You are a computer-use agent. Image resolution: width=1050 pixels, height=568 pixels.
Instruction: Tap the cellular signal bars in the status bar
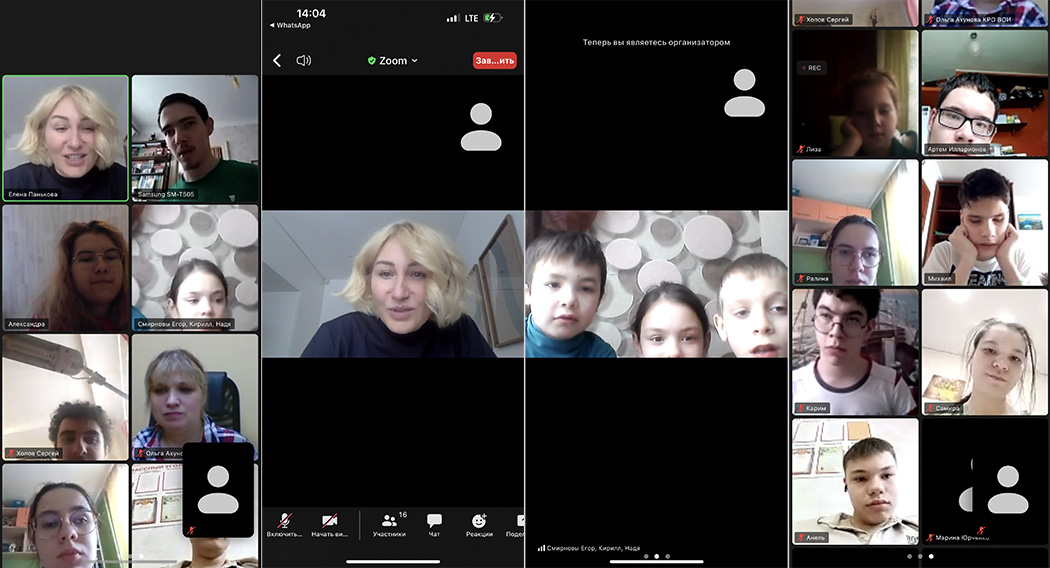(453, 18)
